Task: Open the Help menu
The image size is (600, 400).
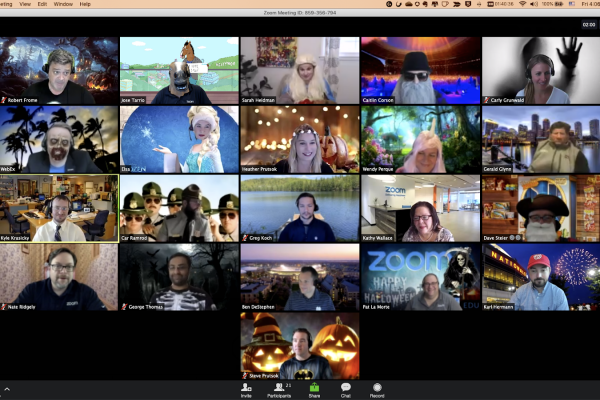Action: pos(88,4)
